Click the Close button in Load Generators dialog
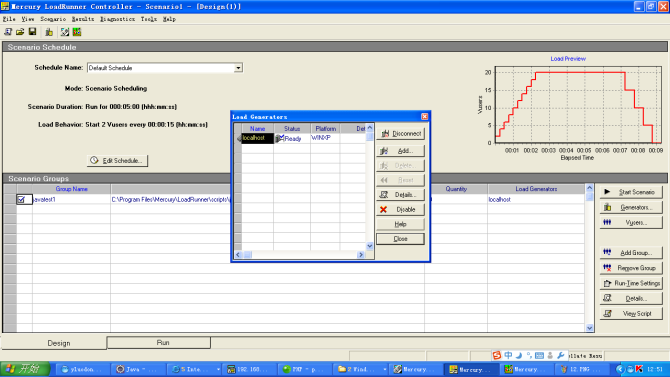The height and width of the screenshot is (377, 670). pyautogui.click(x=400, y=239)
